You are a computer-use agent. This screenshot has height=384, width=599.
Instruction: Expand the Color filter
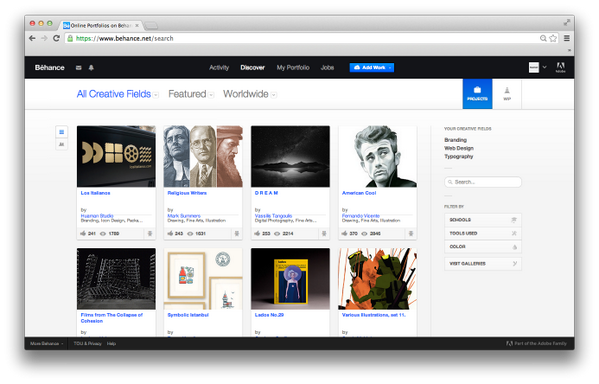pyautogui.click(x=483, y=246)
